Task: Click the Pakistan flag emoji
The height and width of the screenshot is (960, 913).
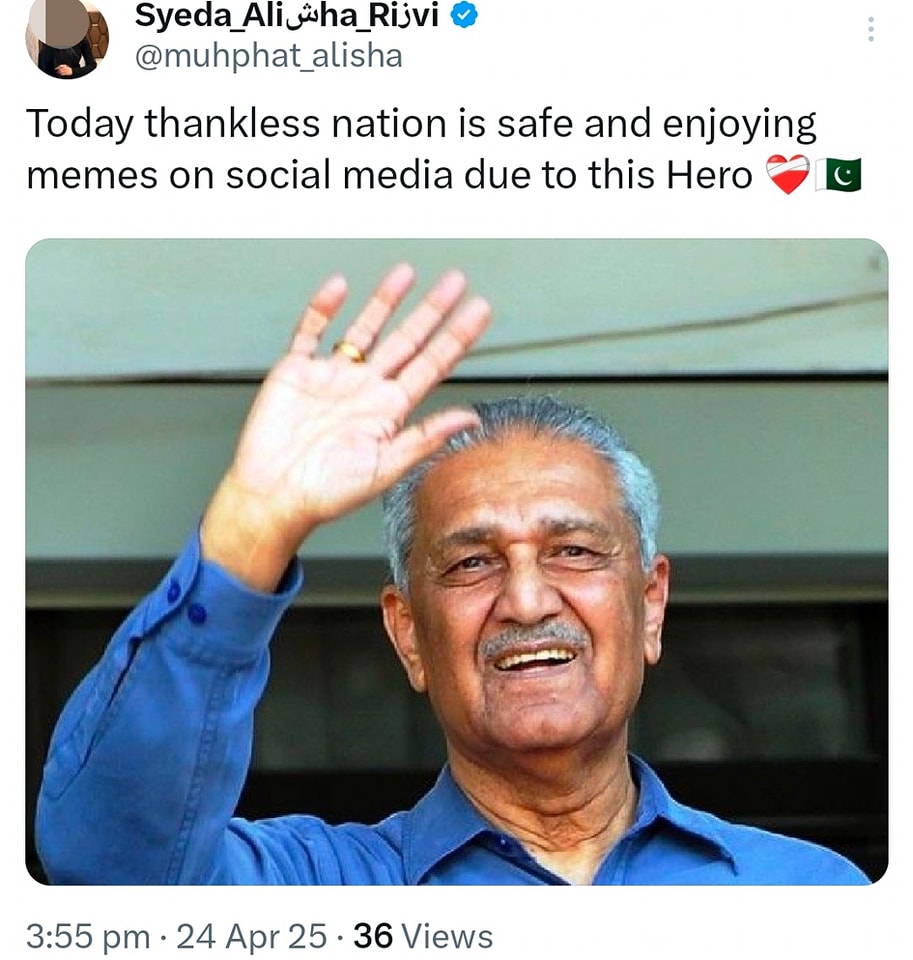Action: click(838, 175)
